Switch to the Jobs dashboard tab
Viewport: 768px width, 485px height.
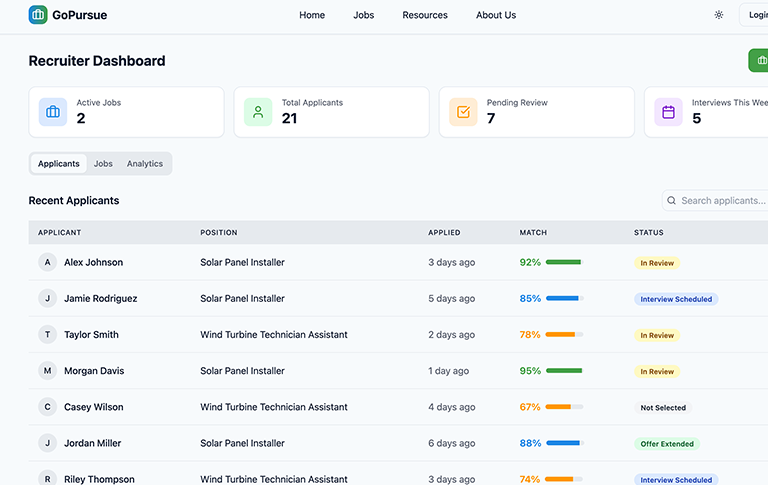(x=103, y=164)
